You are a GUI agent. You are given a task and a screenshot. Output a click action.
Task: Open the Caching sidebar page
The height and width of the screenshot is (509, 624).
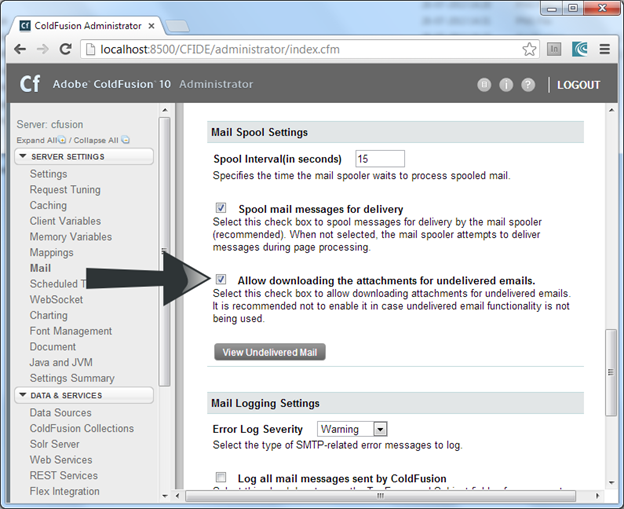click(x=48, y=205)
